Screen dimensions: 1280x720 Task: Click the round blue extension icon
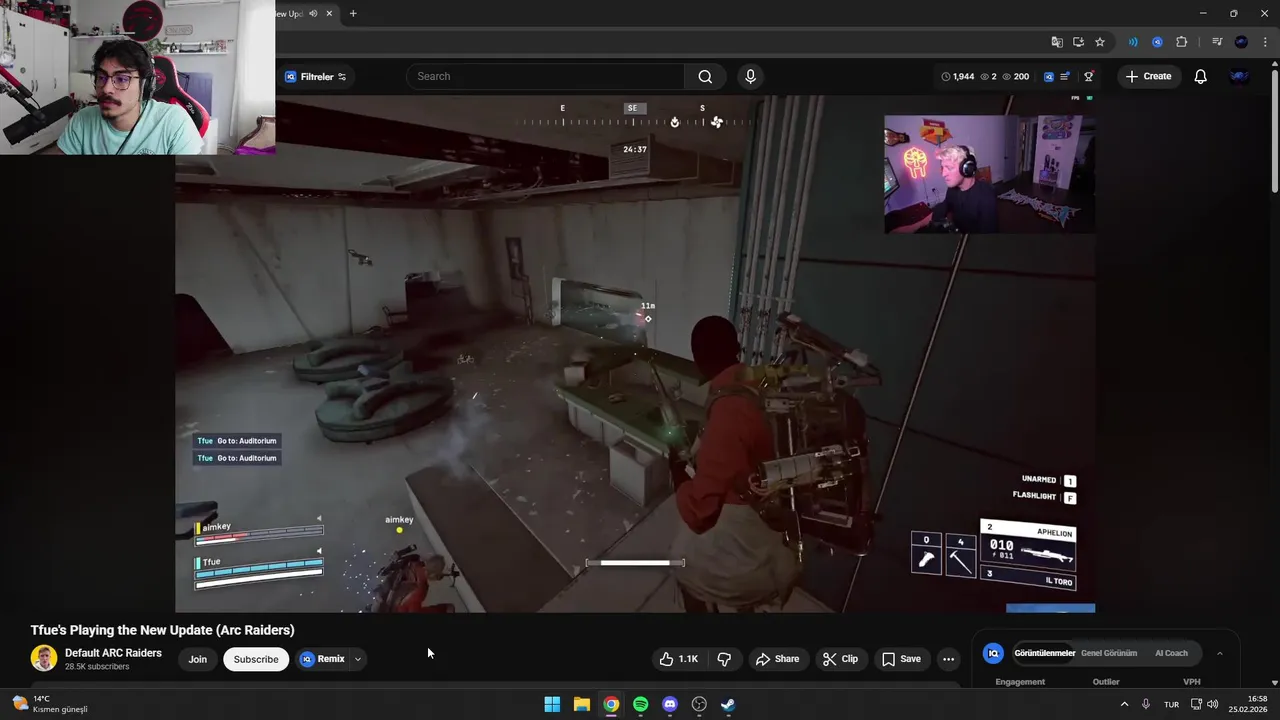[x=1157, y=42]
